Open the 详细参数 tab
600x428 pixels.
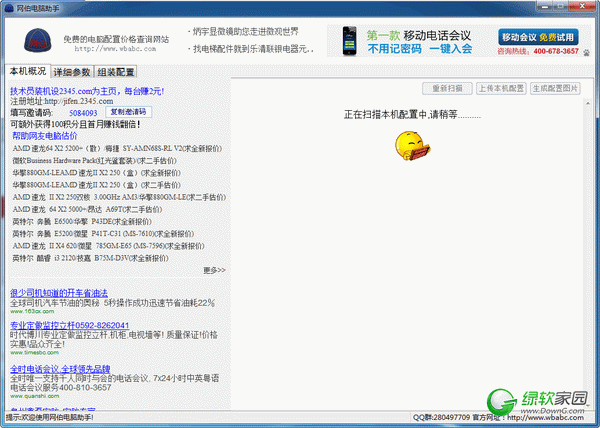72,72
